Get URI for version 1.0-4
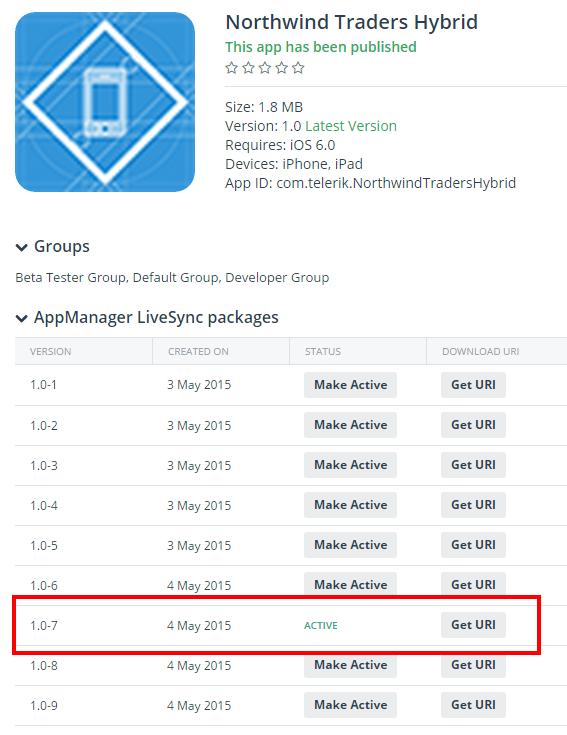 (x=473, y=505)
